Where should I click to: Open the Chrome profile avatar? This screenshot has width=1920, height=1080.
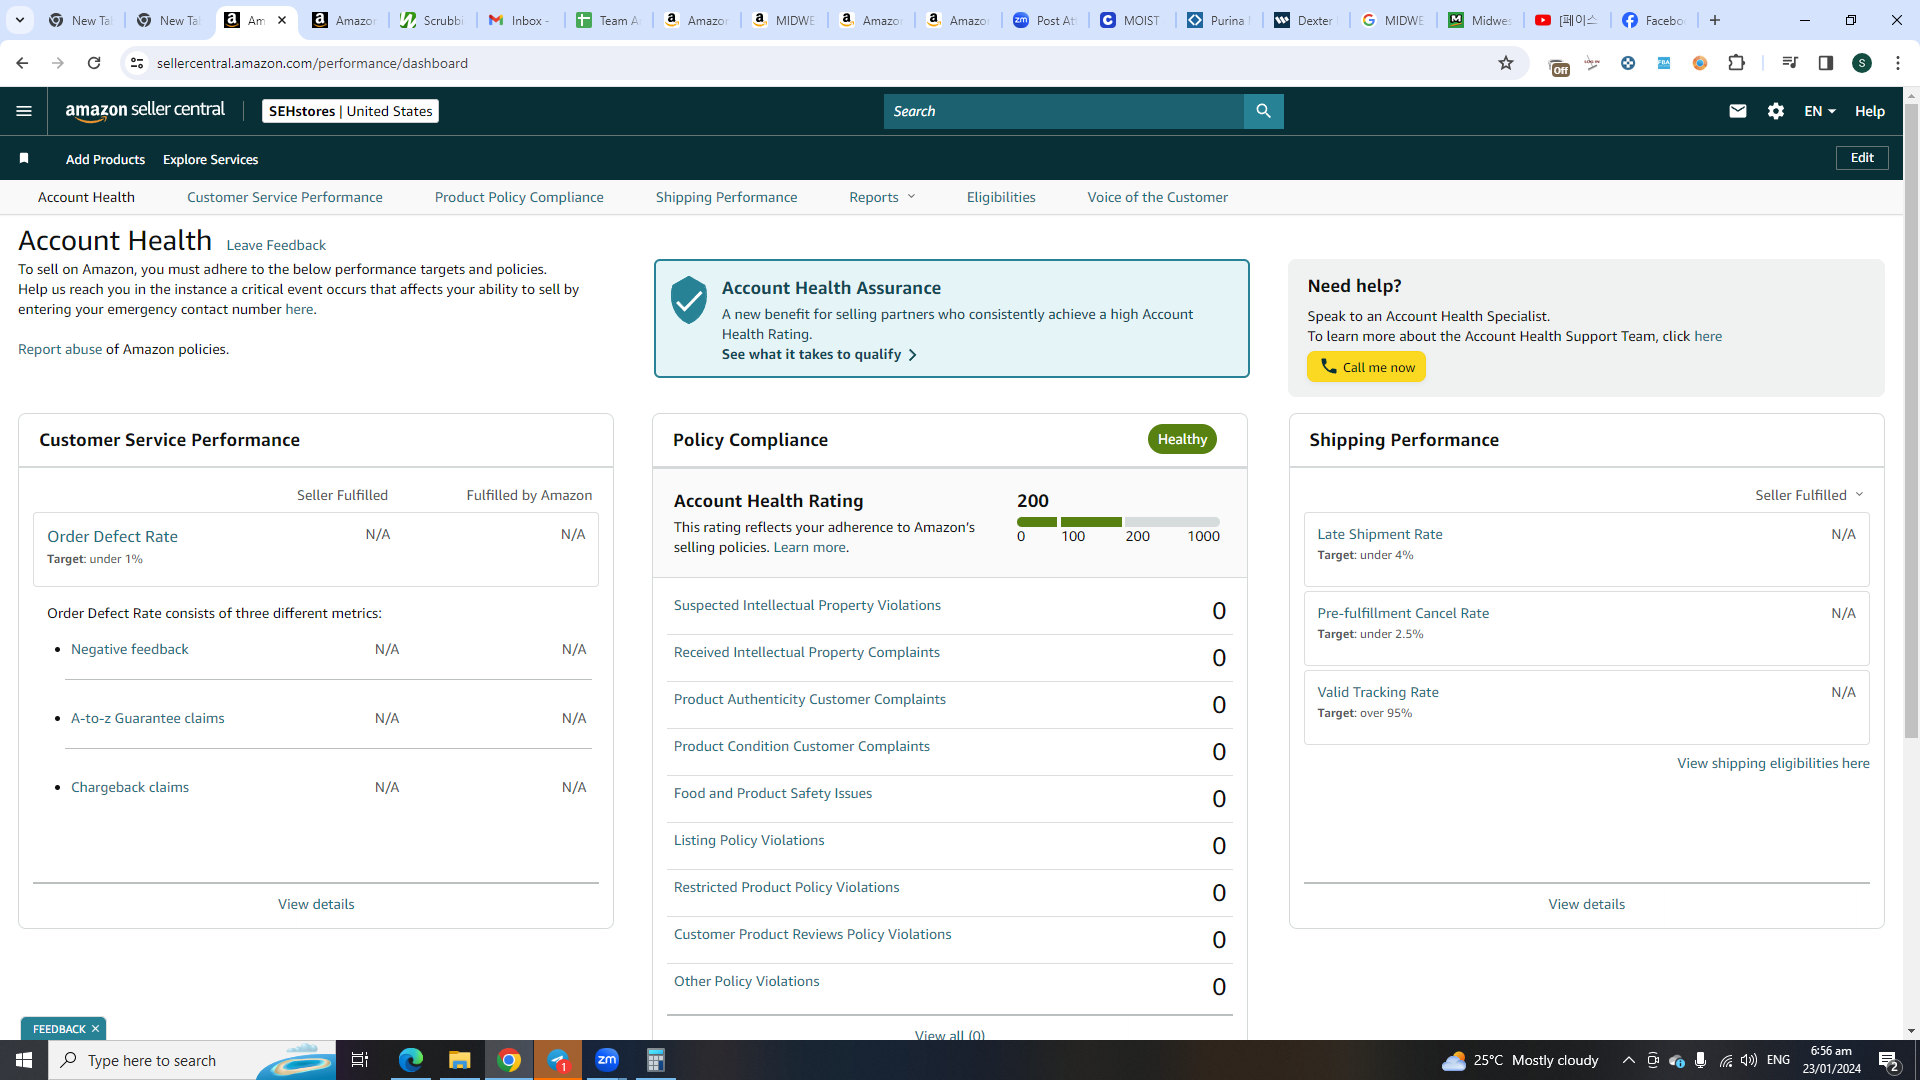pyautogui.click(x=1862, y=63)
